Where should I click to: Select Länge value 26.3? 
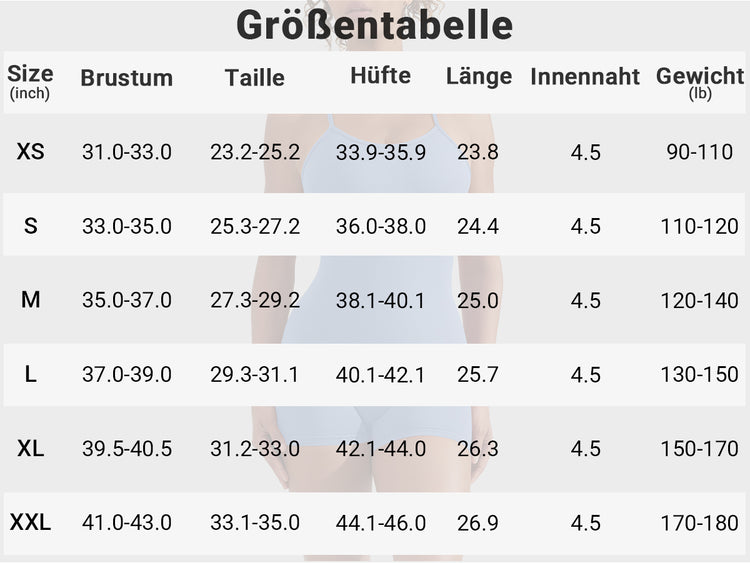pyautogui.click(x=478, y=449)
